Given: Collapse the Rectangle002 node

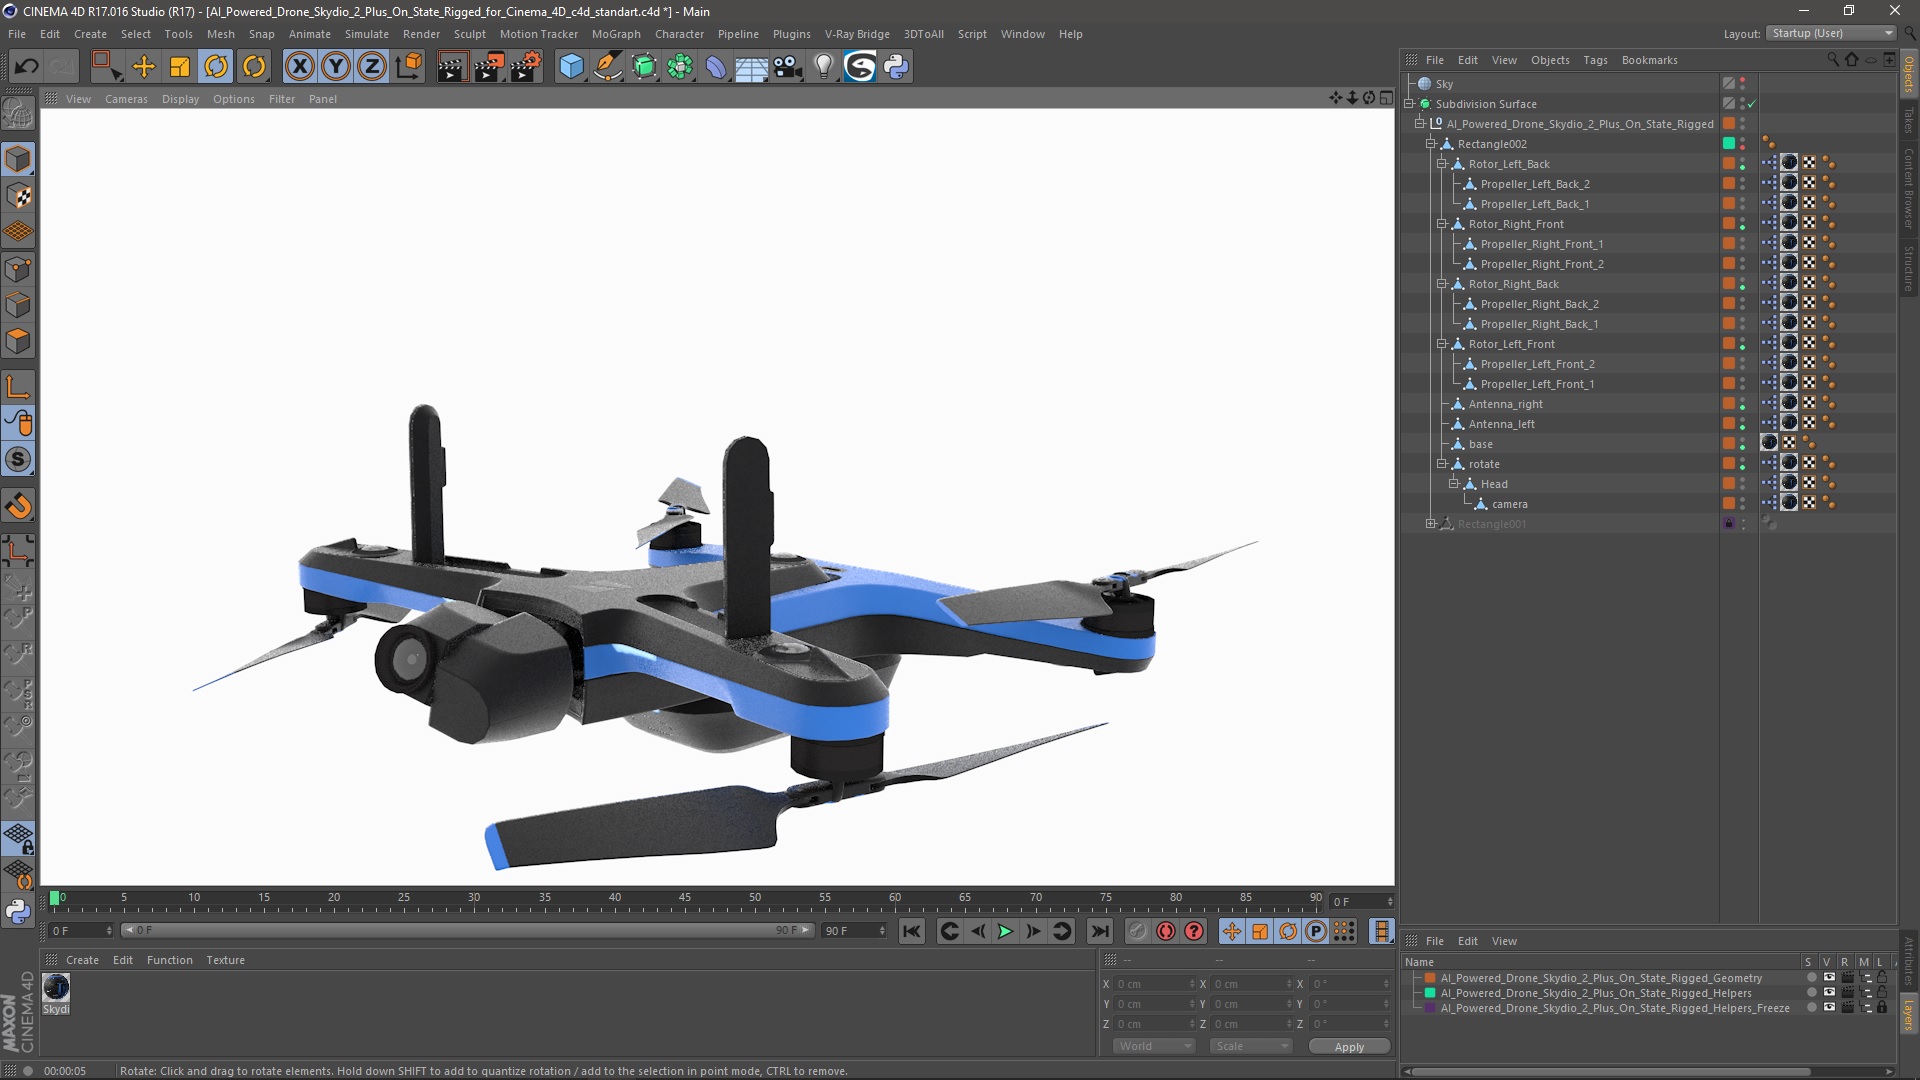Looking at the screenshot, I should (x=1431, y=144).
